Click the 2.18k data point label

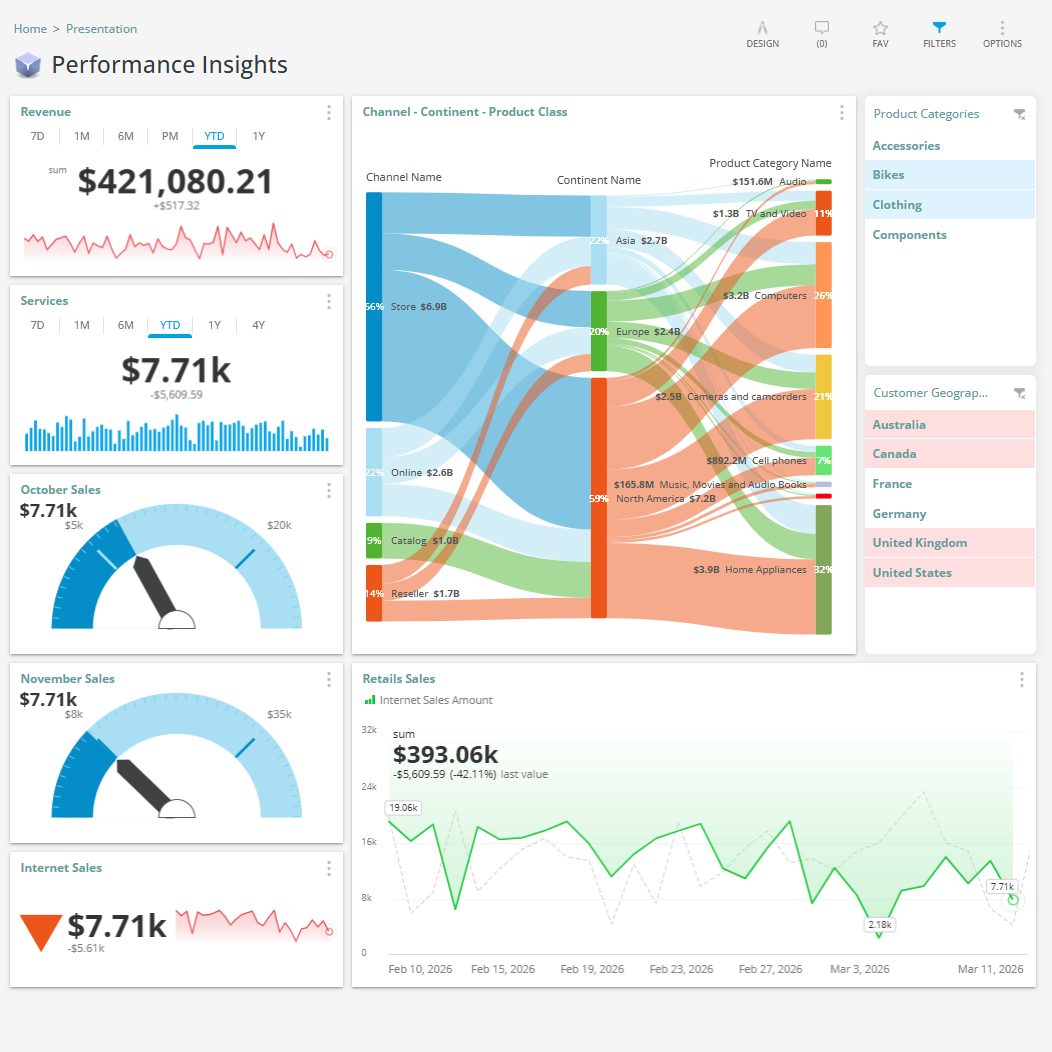(879, 925)
